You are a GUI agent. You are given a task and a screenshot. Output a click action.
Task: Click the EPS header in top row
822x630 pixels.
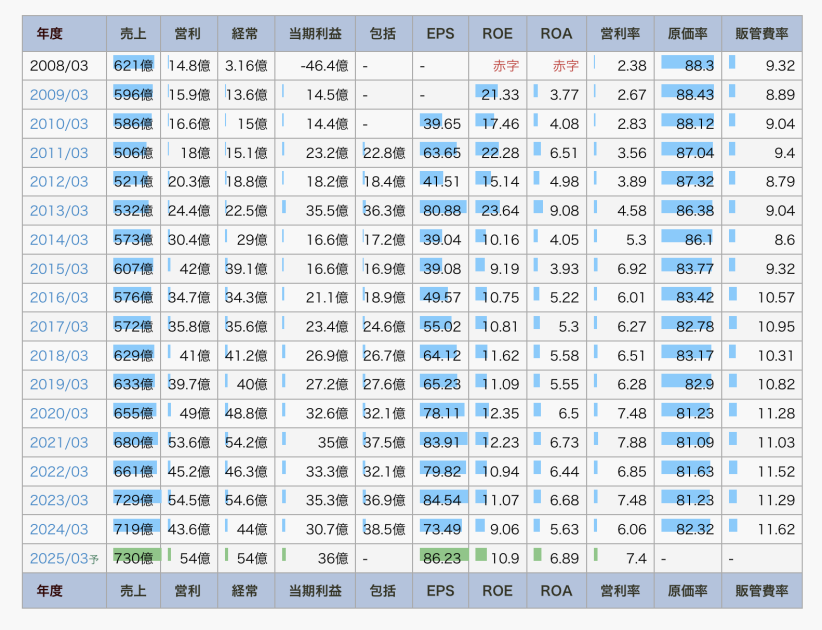(440, 33)
